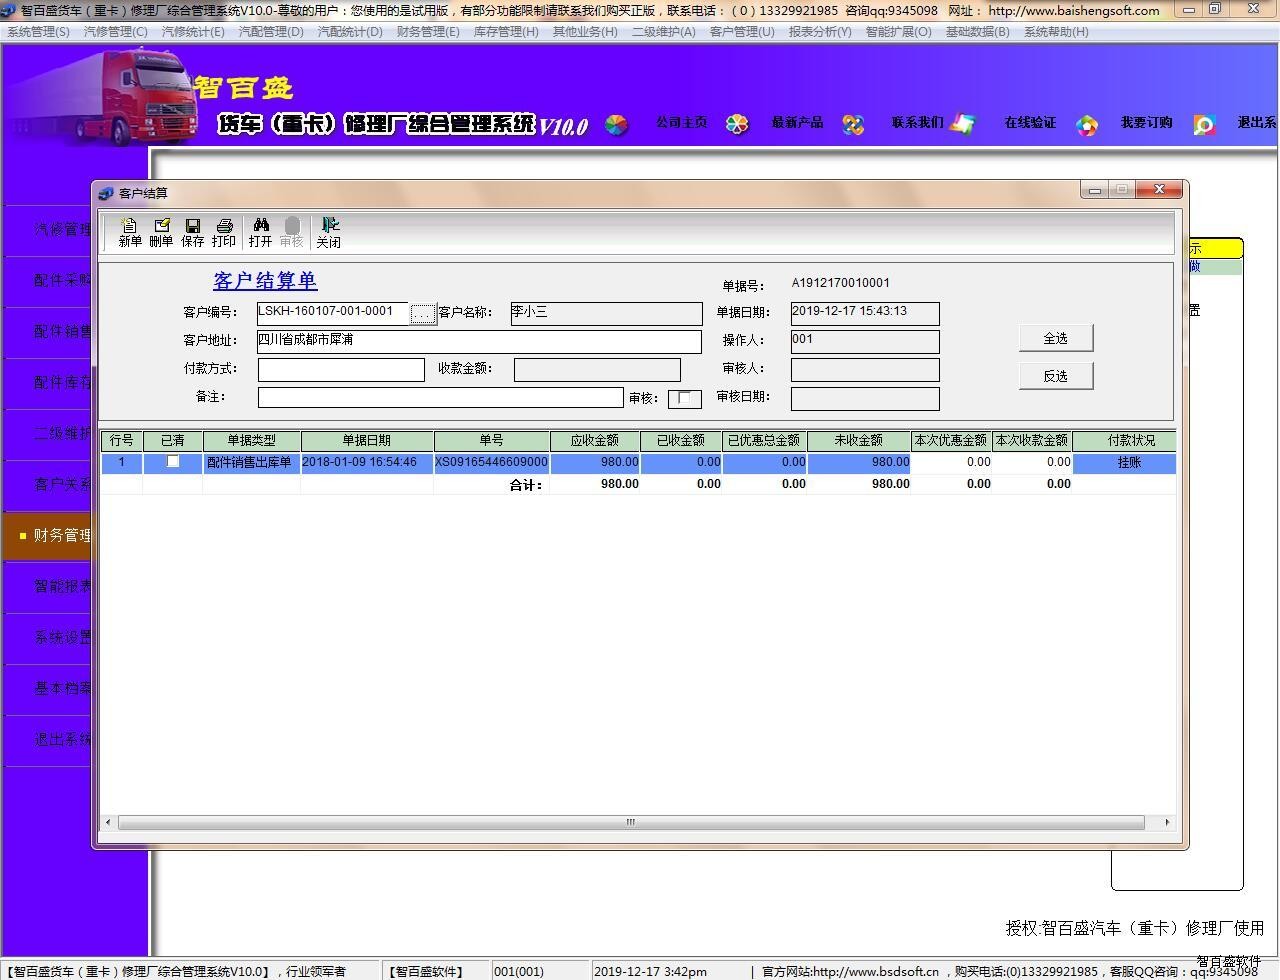Screen dimensions: 1280x980
Task: Click the left arrow of the horizontal scrollbar
Action: point(108,822)
